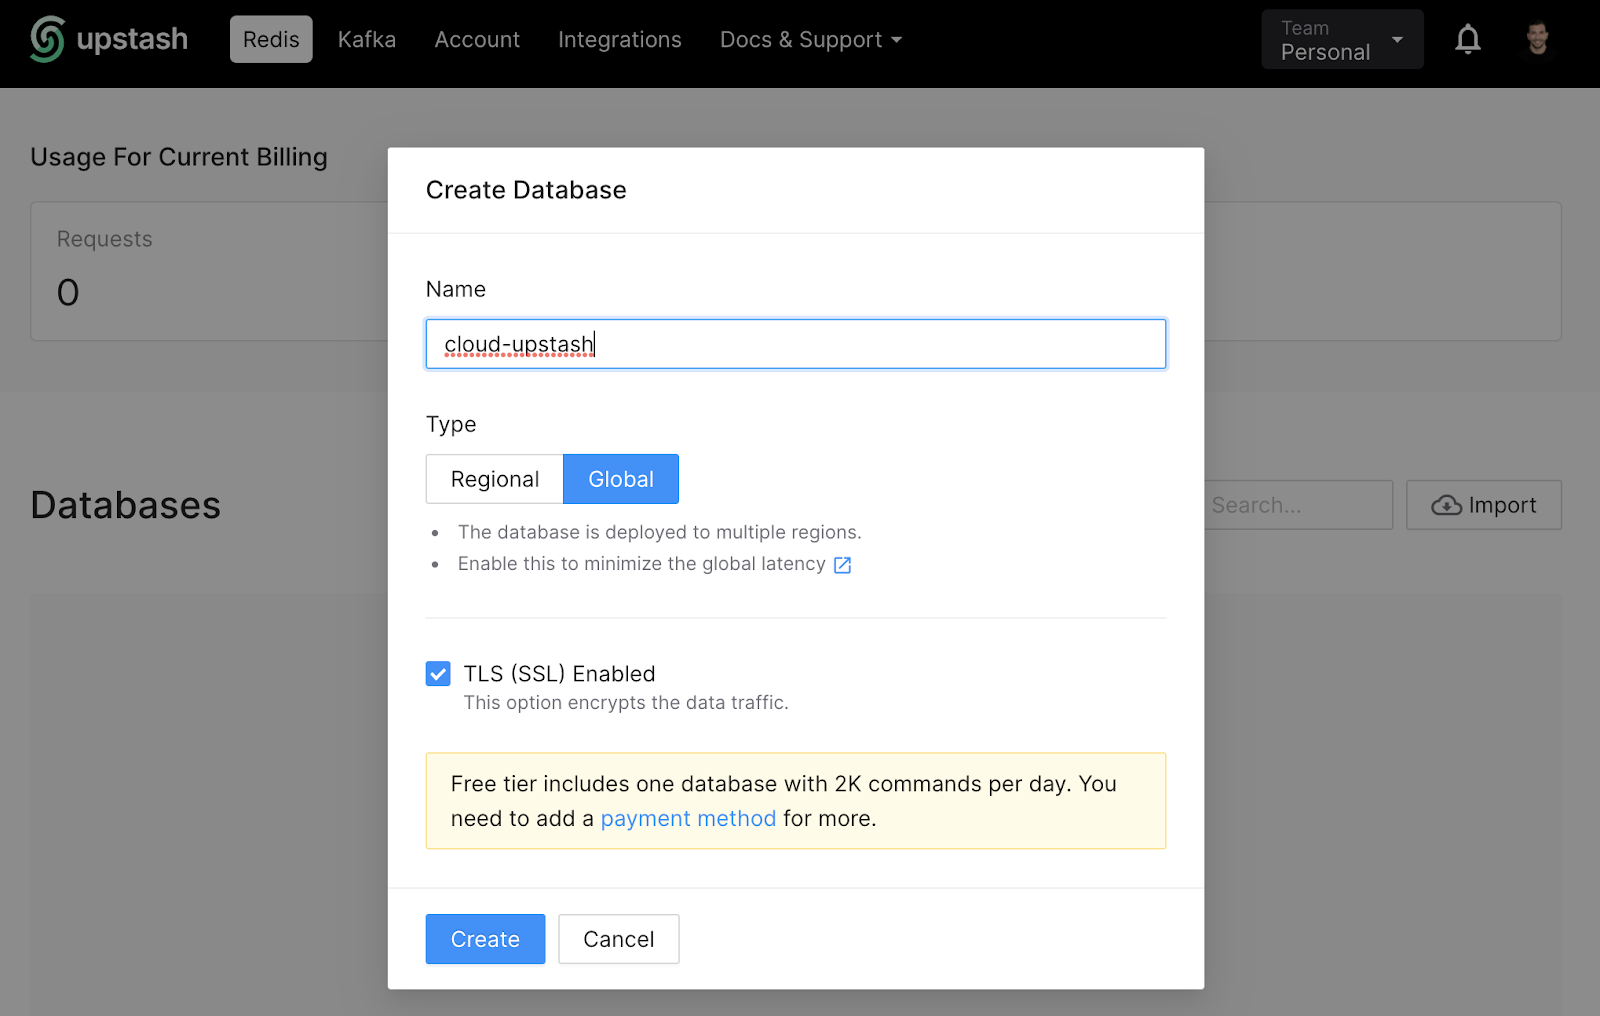This screenshot has height=1016, width=1600.
Task: Open the Team Personal selector
Action: pos(1341,40)
